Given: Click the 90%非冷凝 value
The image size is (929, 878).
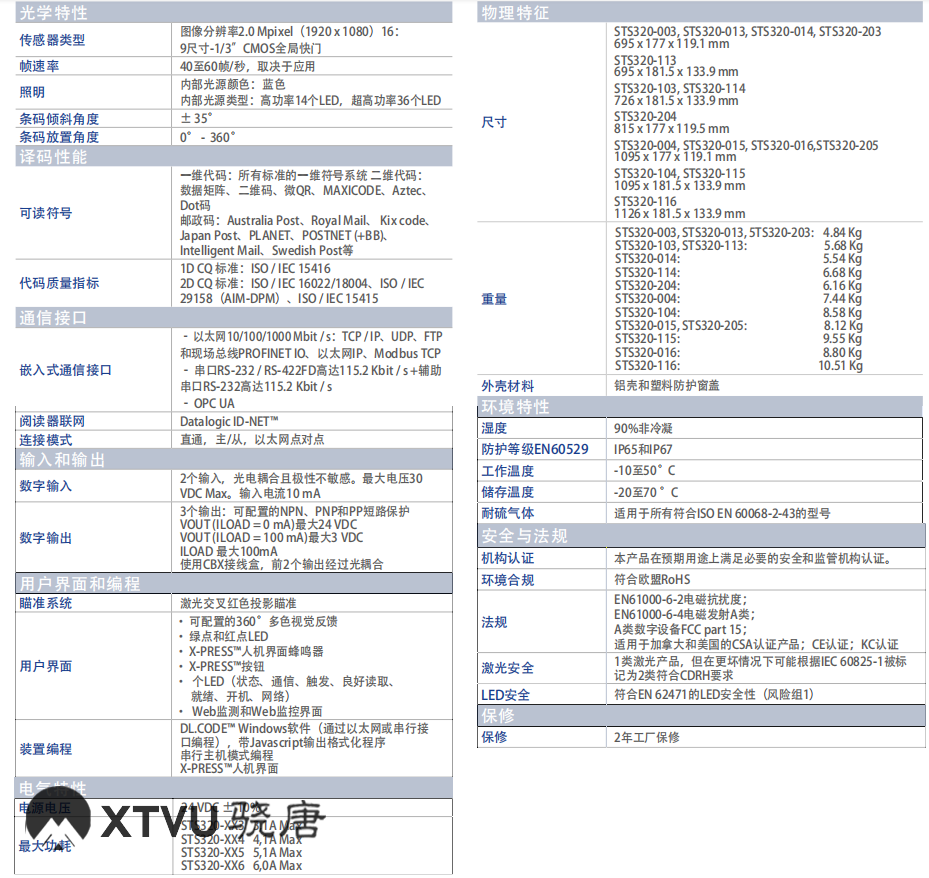Looking at the screenshot, I should [x=643, y=428].
